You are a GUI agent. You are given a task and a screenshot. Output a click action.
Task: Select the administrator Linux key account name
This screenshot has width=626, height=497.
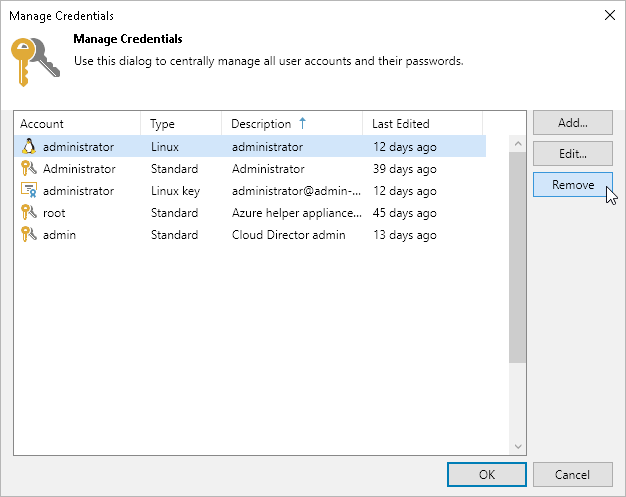pos(79,191)
